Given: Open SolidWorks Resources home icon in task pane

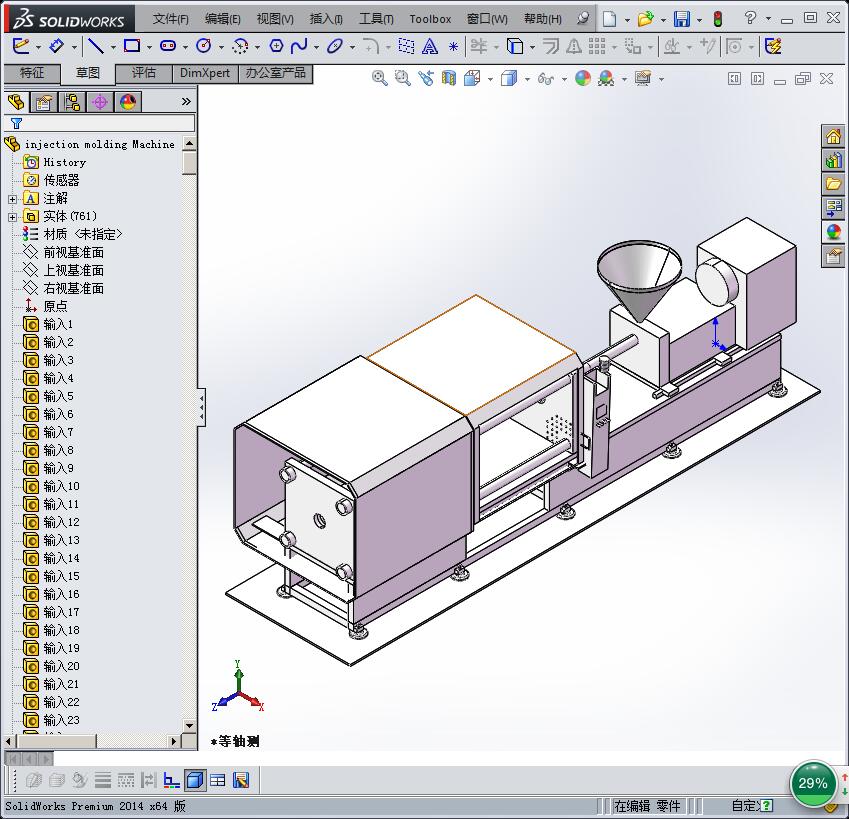Looking at the screenshot, I should point(833,137).
